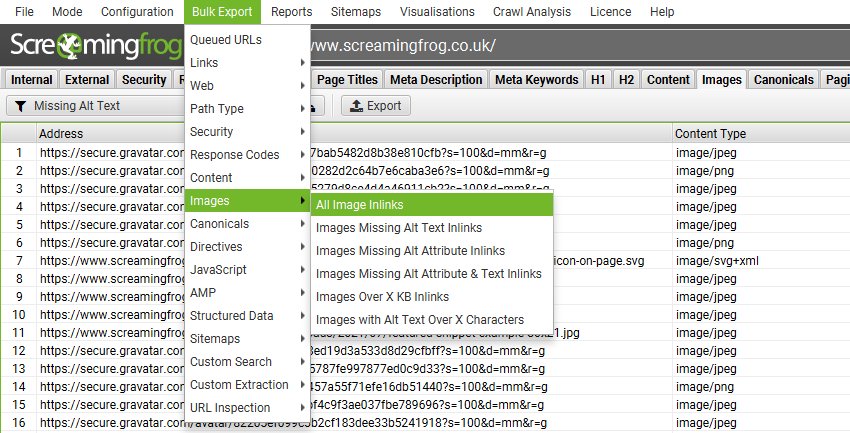The image size is (850, 433).
Task: Open the Configuration menu
Action: coord(137,11)
